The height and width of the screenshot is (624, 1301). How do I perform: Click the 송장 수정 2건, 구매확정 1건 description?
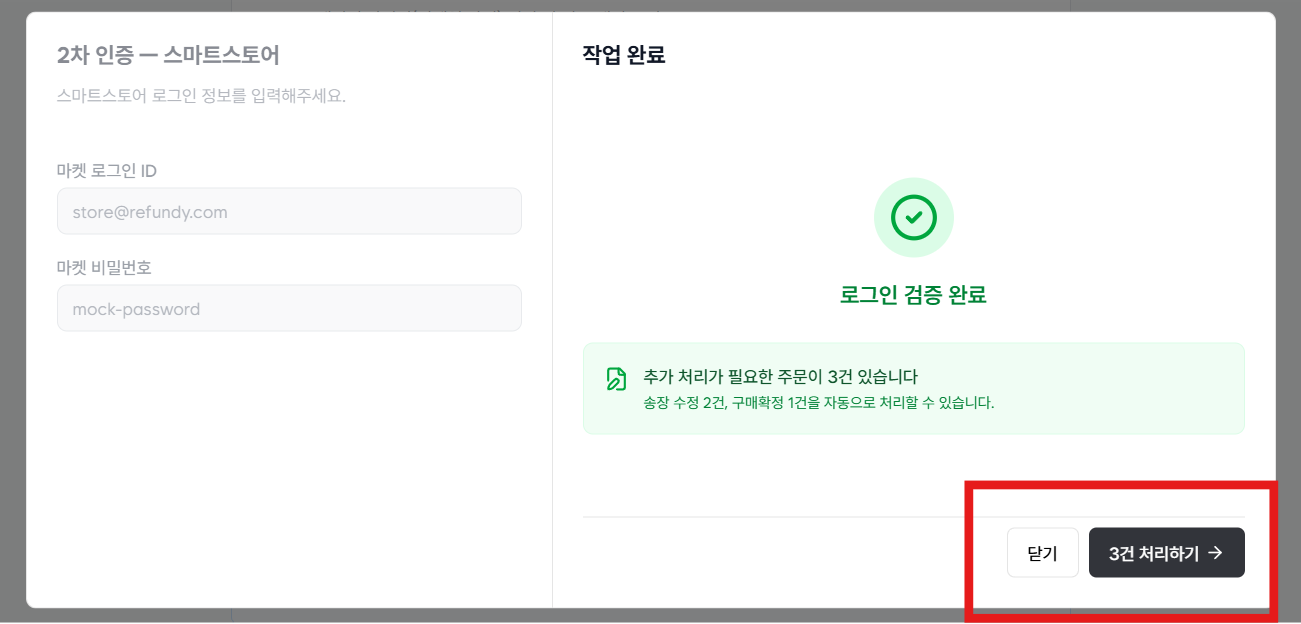pyautogui.click(x=819, y=404)
